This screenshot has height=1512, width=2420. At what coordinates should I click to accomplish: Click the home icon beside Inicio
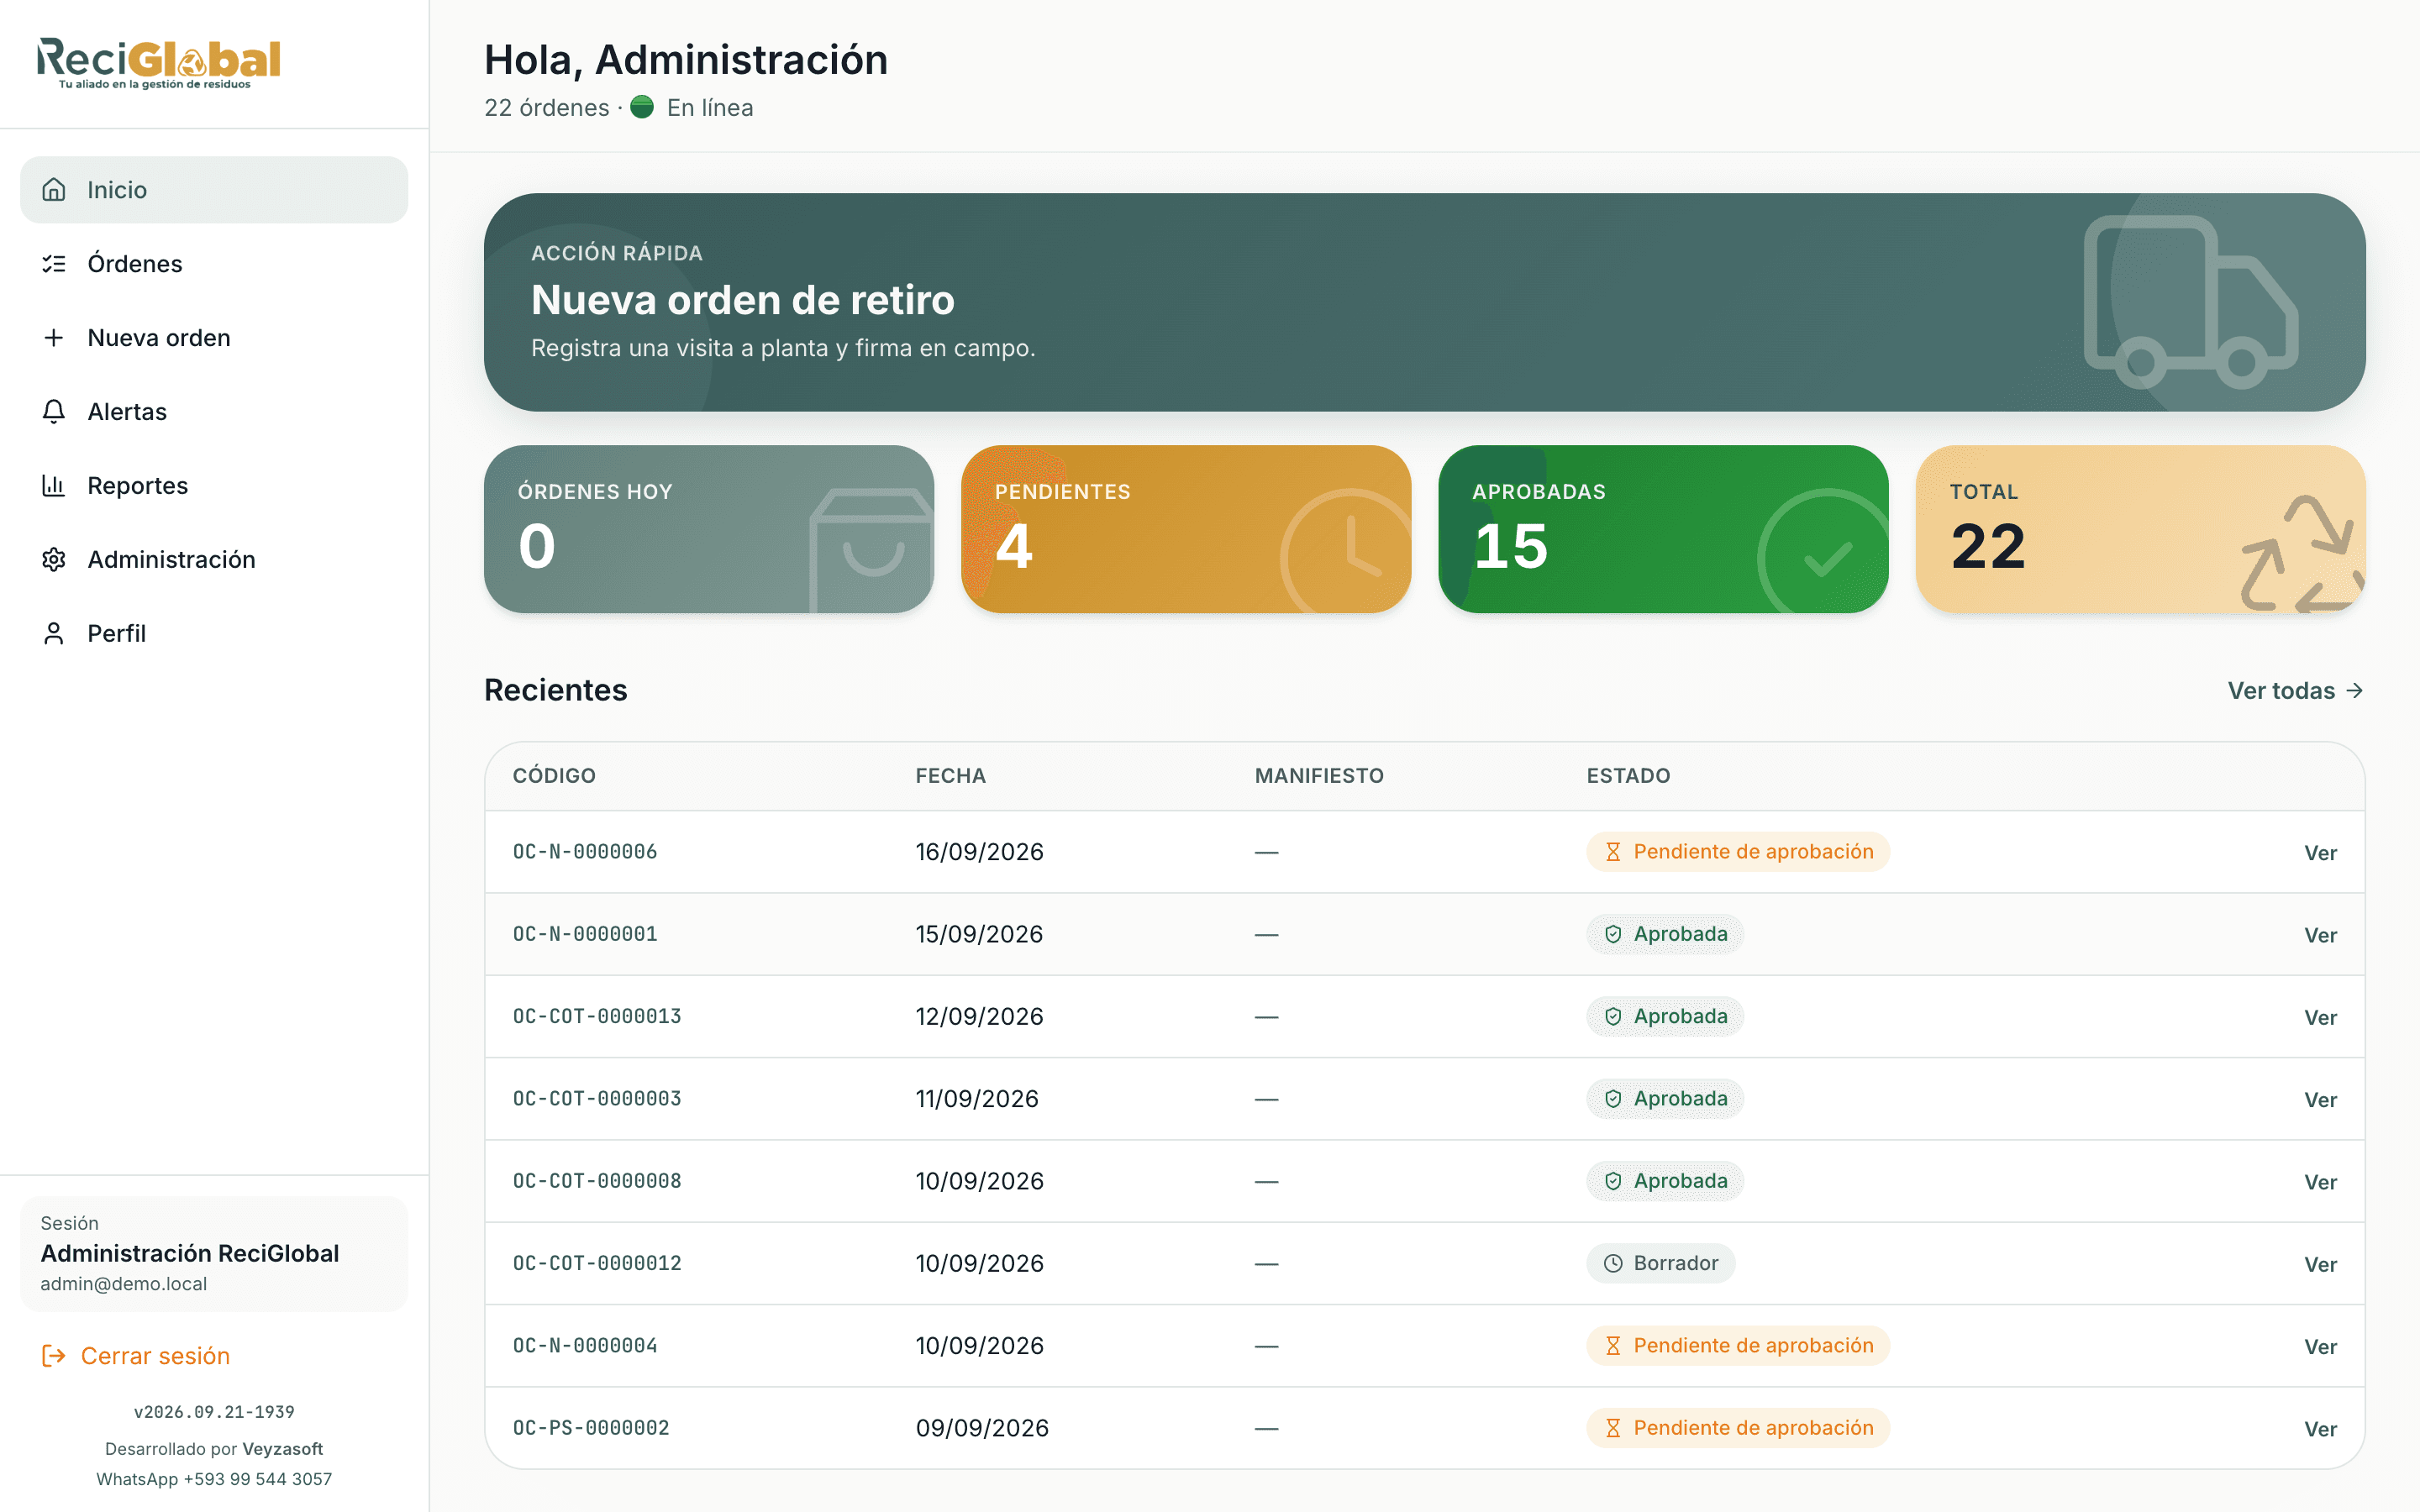coord(54,190)
